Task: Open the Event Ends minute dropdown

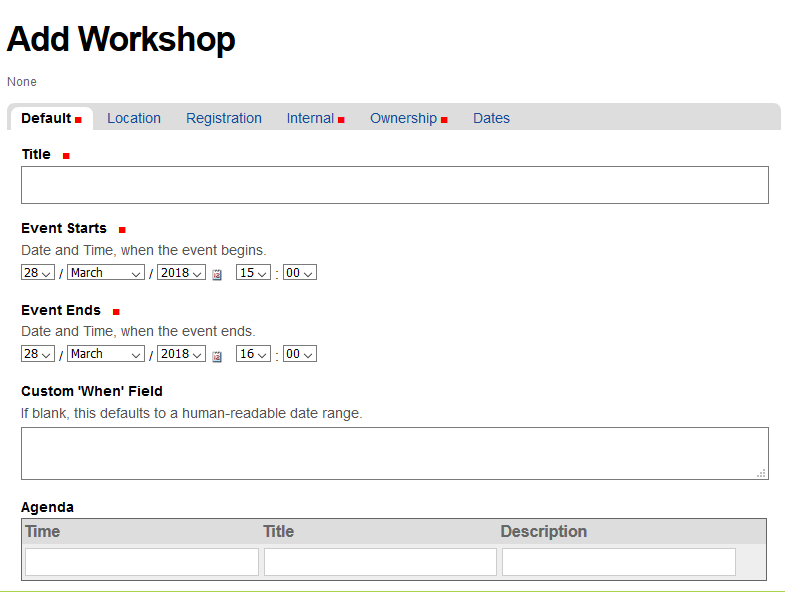Action: click(300, 354)
